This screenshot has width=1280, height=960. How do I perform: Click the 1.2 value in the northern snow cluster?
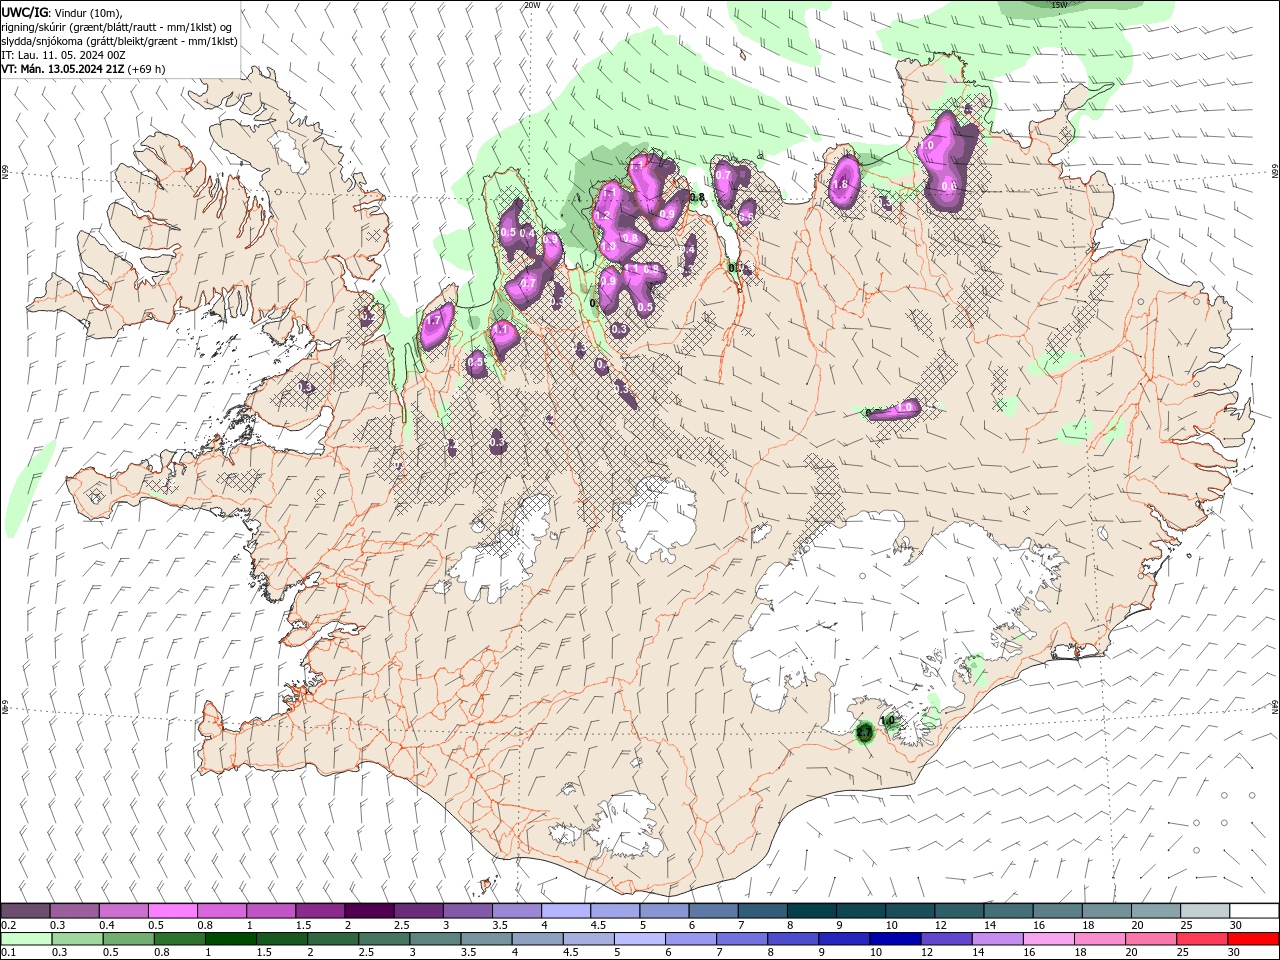(x=602, y=216)
